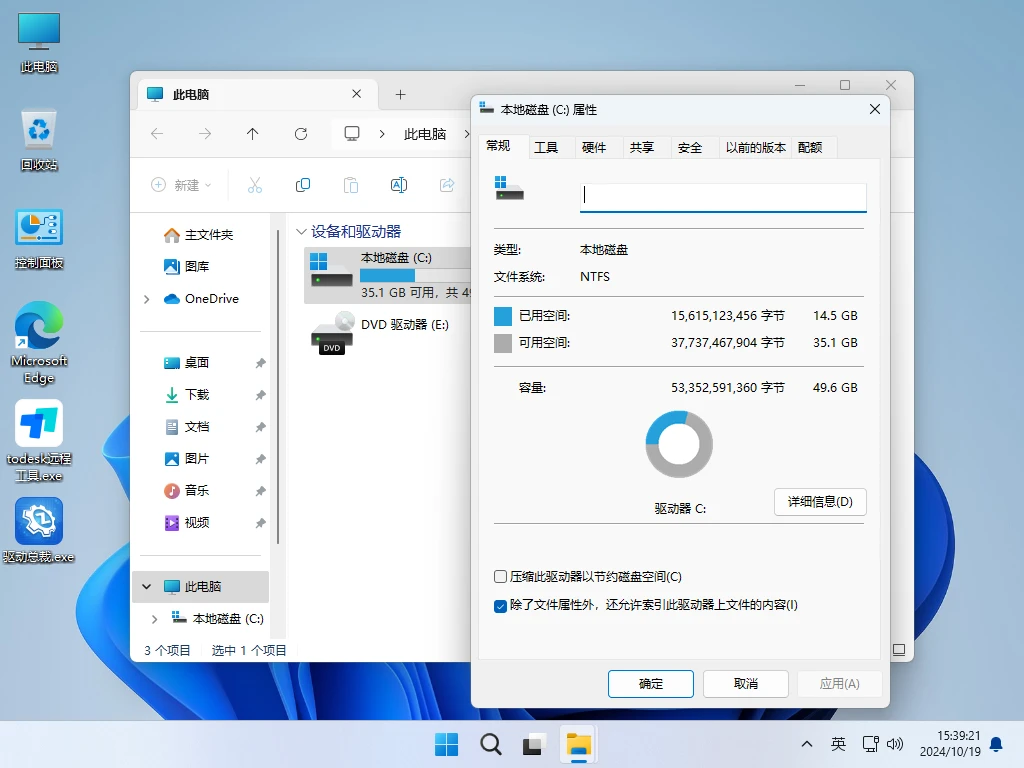
Task: Go forward in File Explorer
Action: pos(205,134)
